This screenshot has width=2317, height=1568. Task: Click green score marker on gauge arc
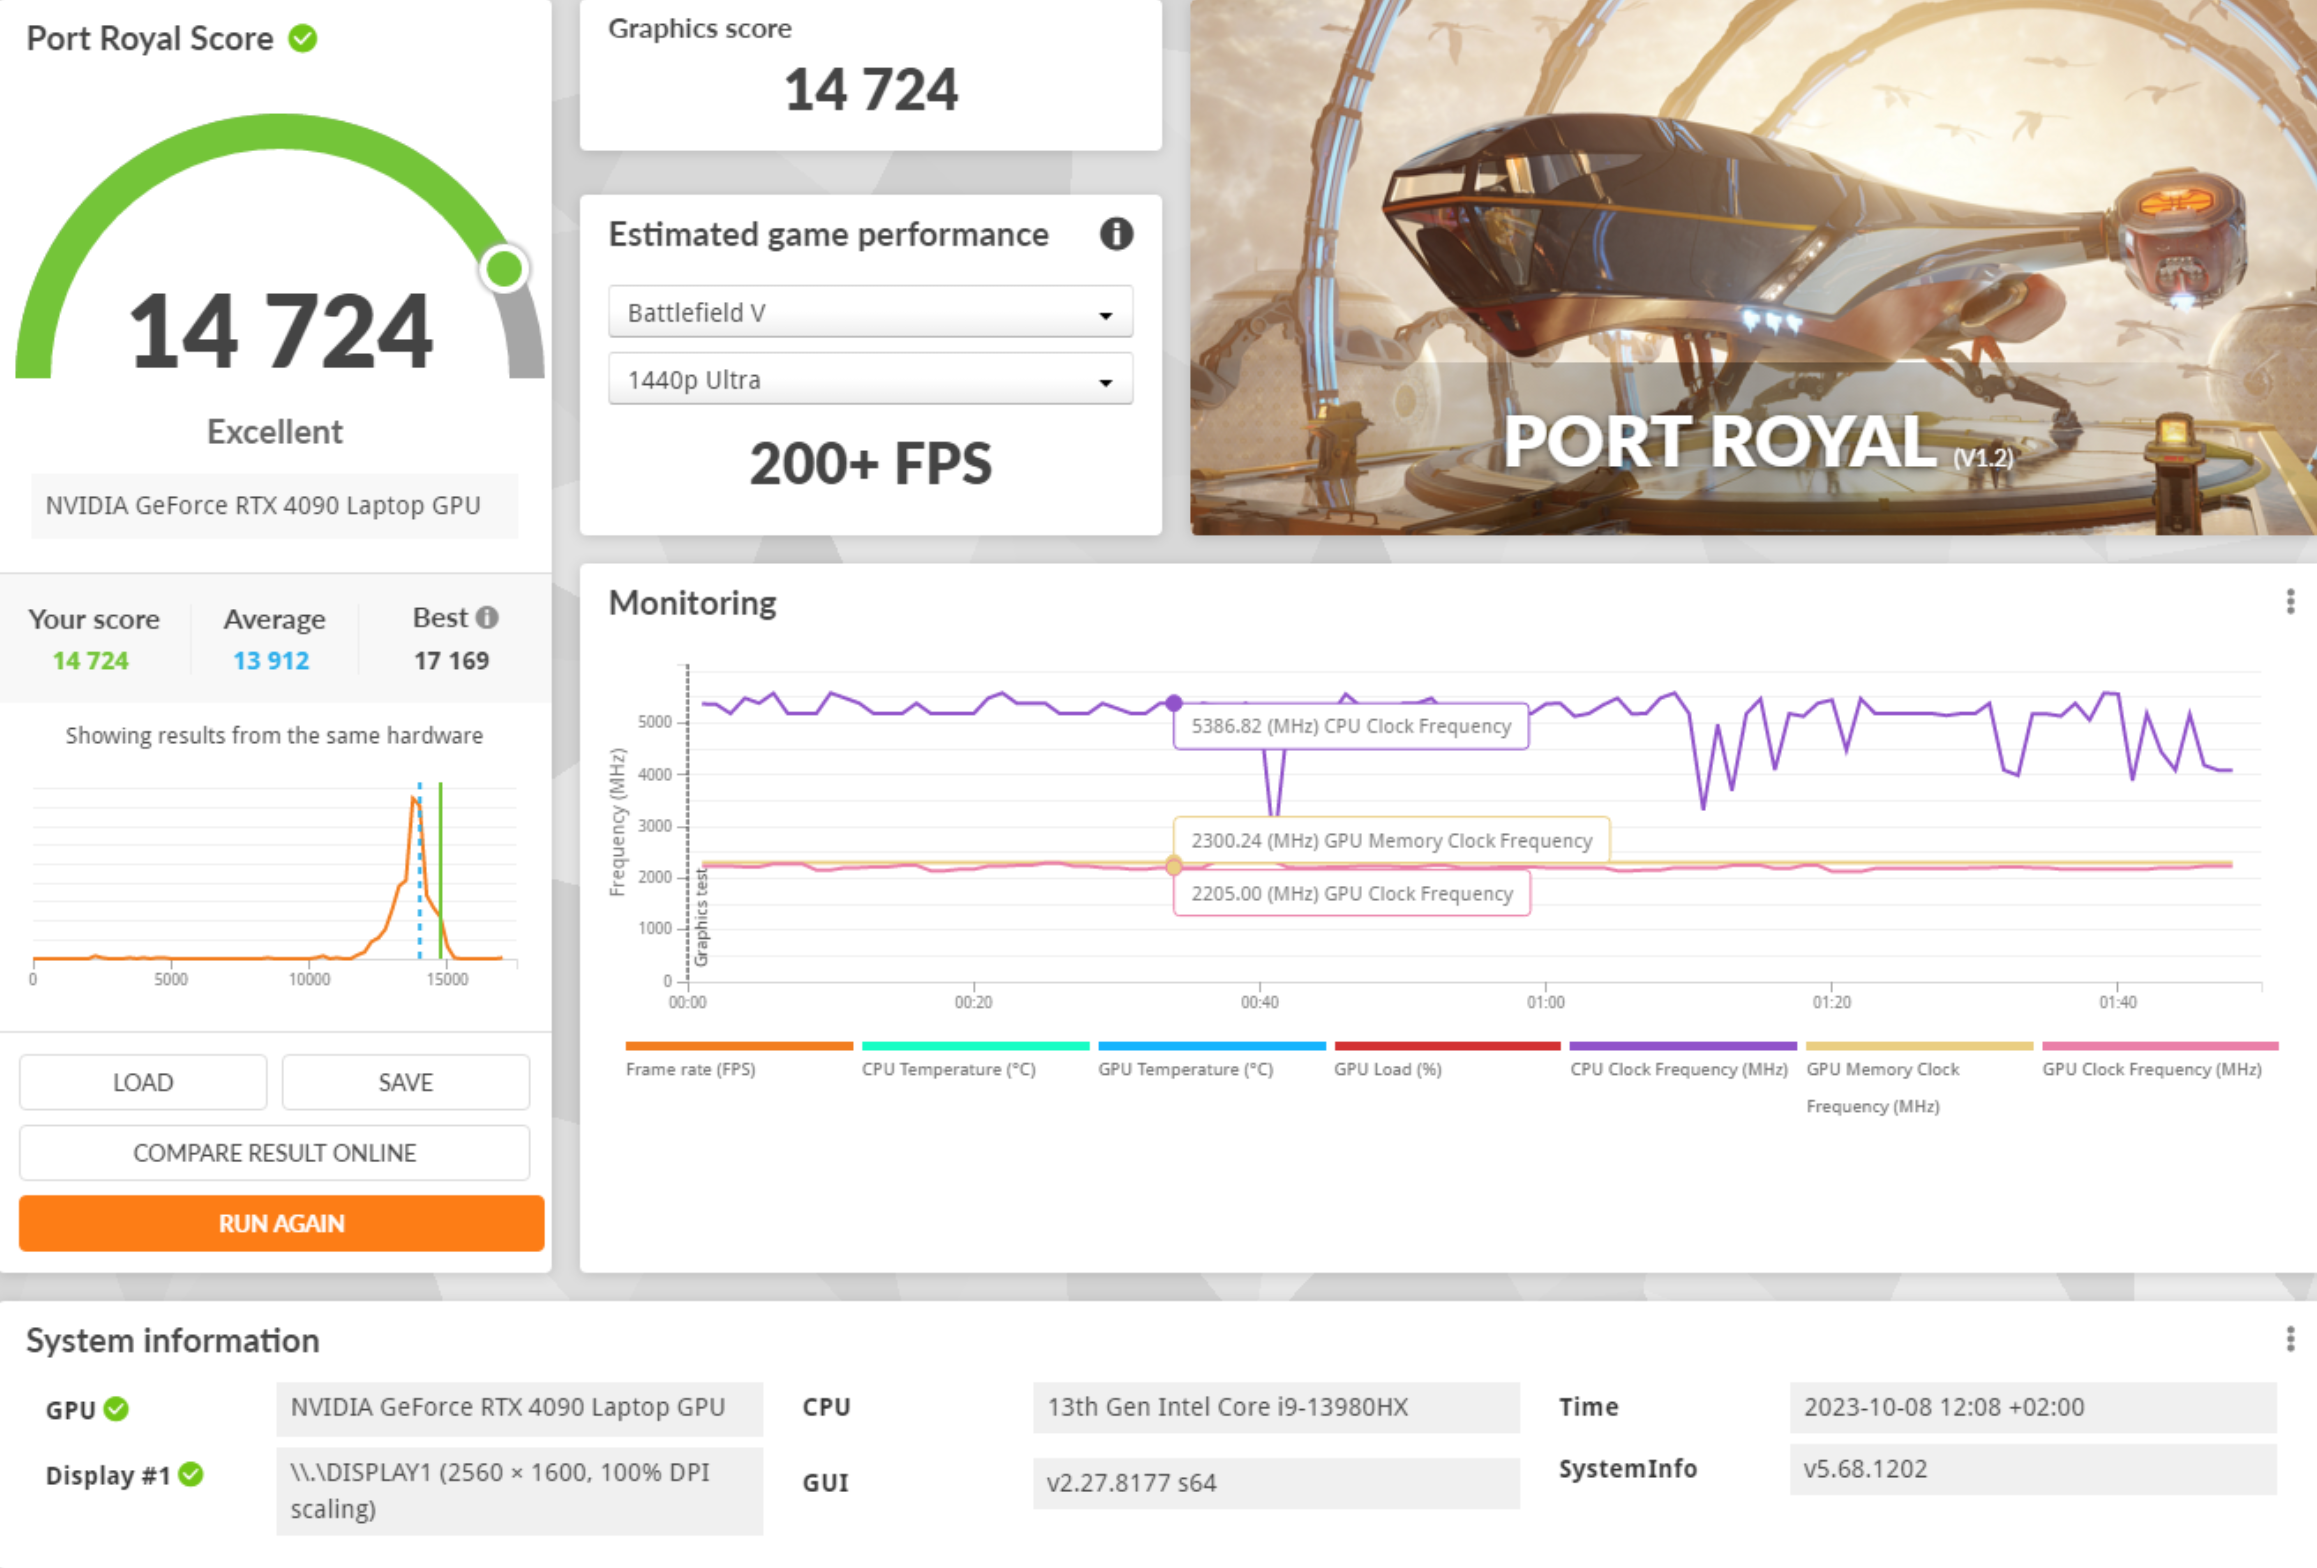coord(504,269)
